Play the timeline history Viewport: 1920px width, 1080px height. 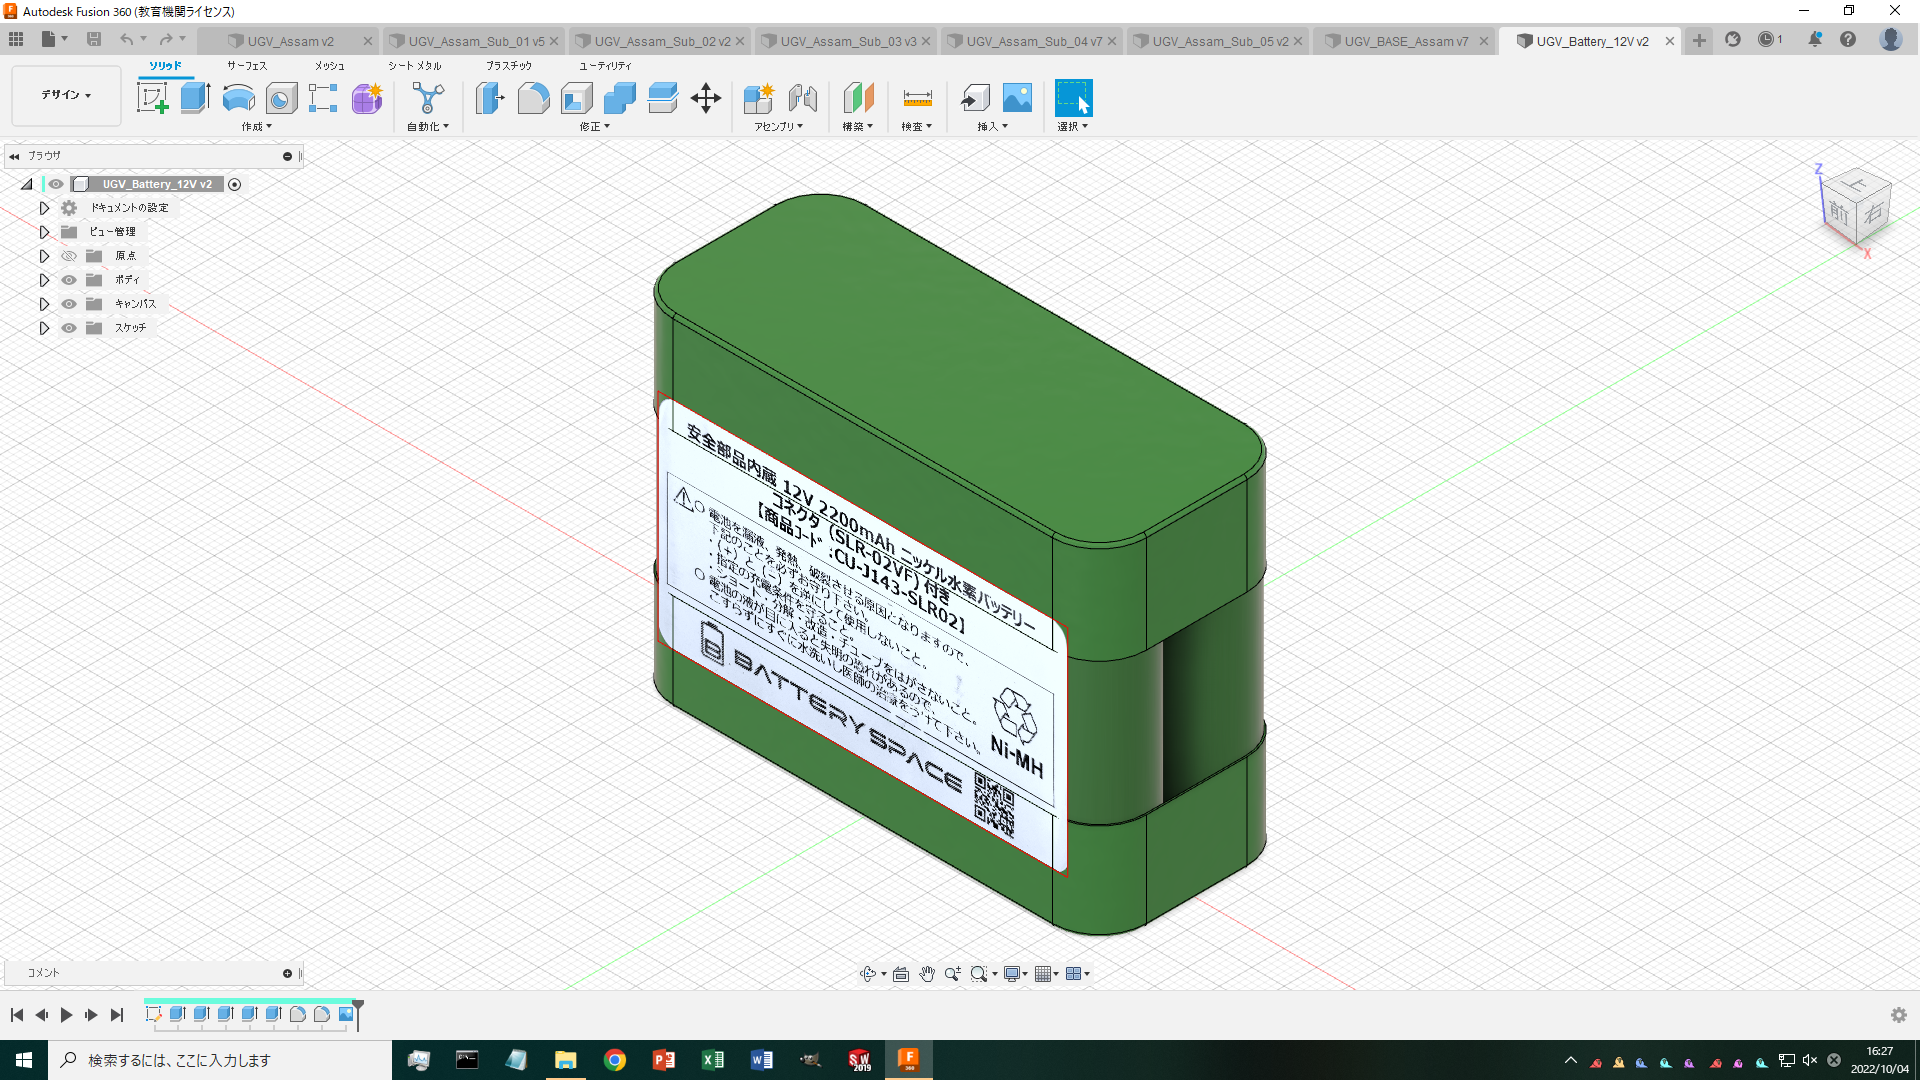pyautogui.click(x=66, y=1015)
